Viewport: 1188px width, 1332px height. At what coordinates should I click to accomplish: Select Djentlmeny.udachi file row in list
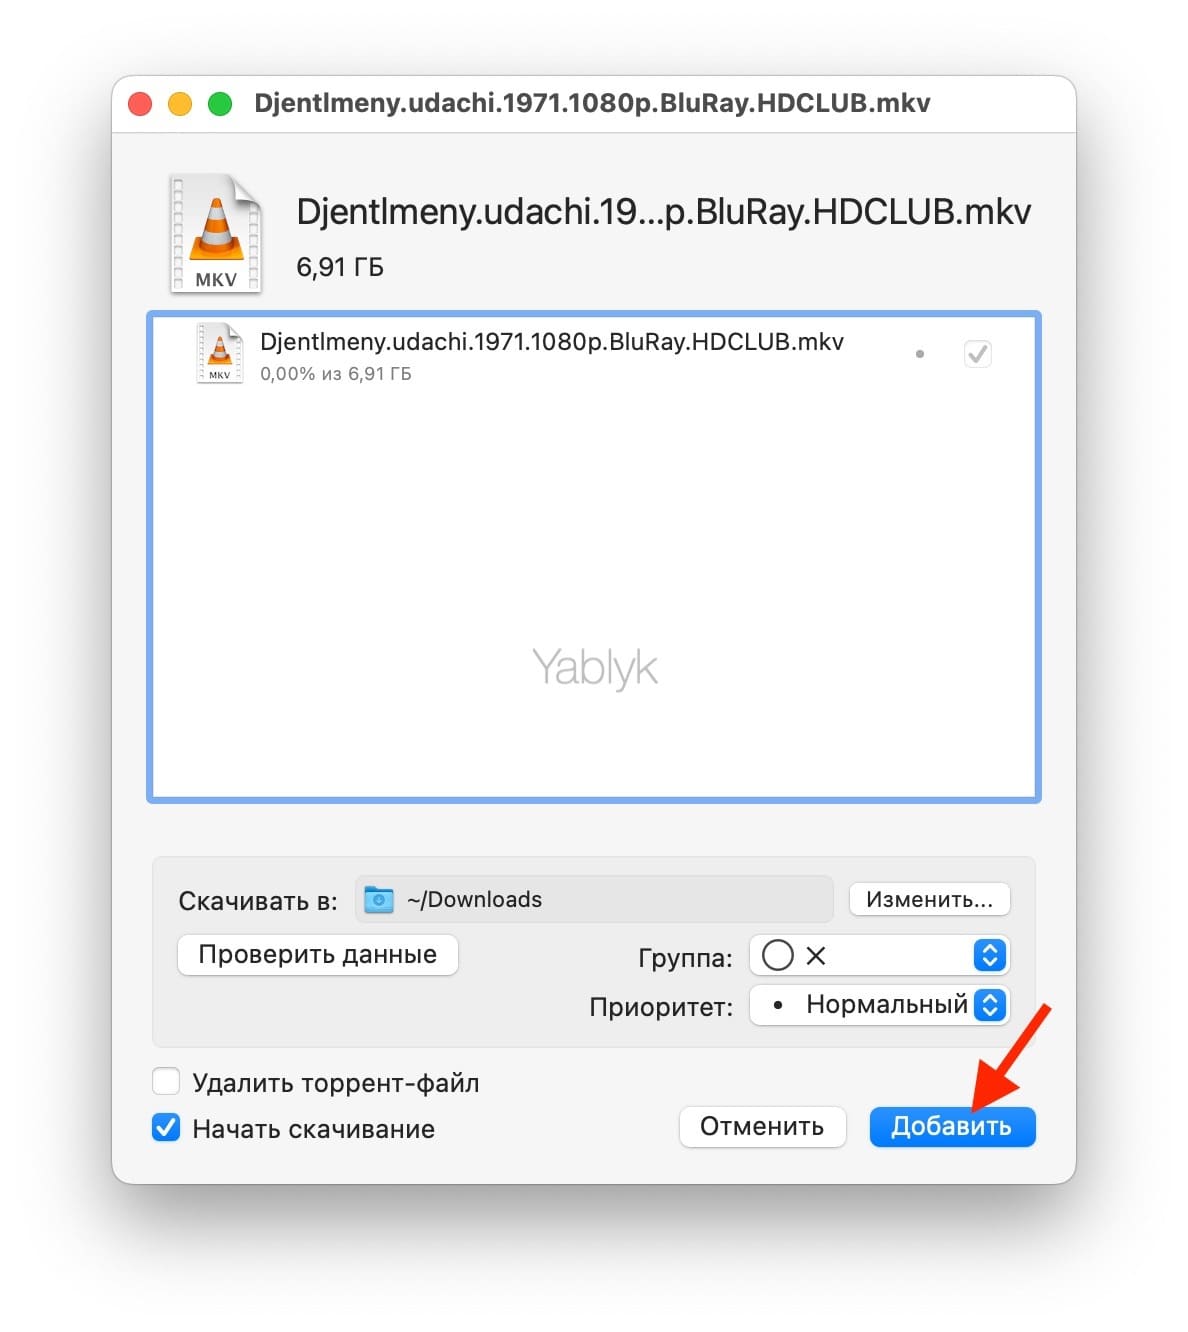(594, 354)
